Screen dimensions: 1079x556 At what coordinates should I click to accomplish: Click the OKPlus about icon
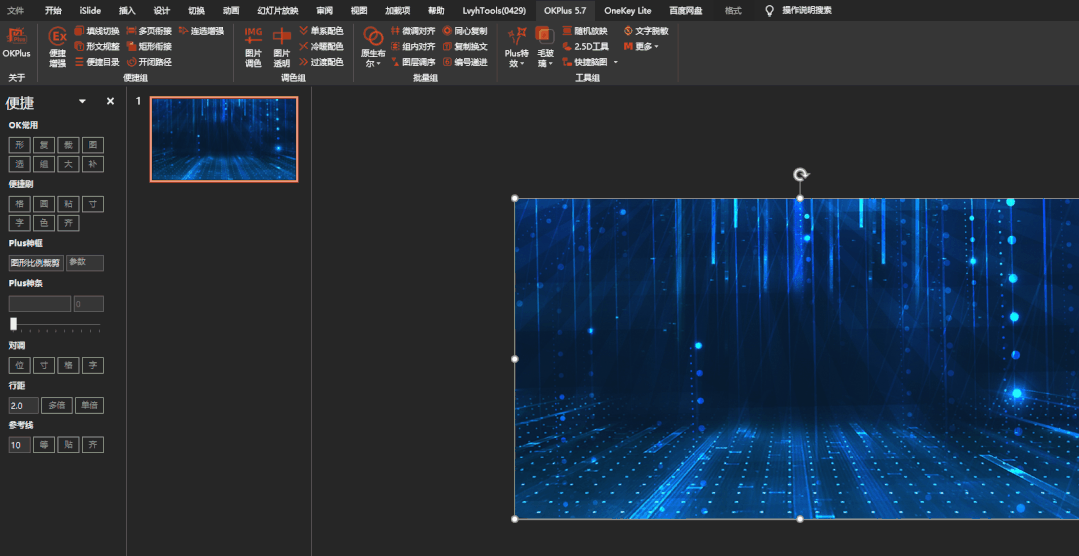click(x=17, y=43)
